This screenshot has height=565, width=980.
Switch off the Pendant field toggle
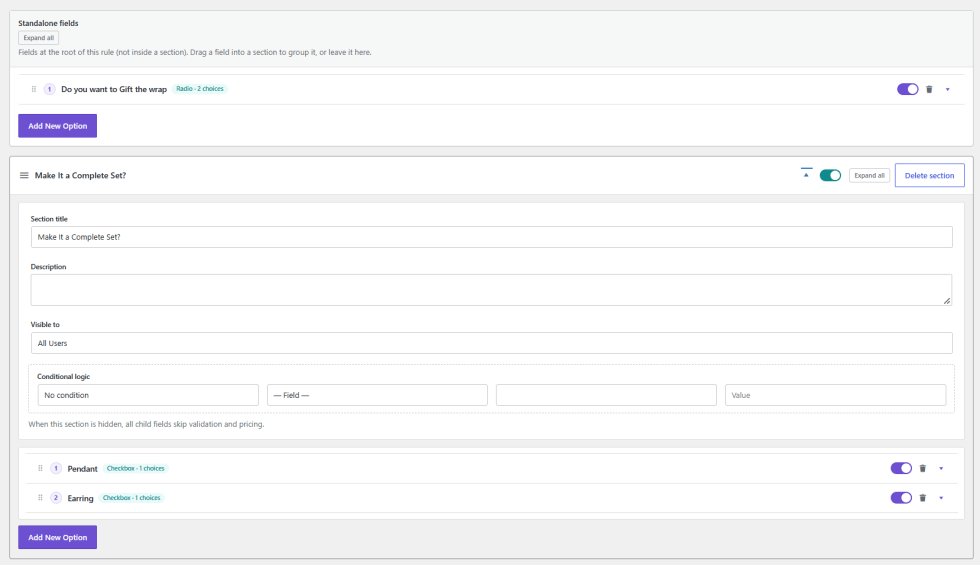[901, 468]
